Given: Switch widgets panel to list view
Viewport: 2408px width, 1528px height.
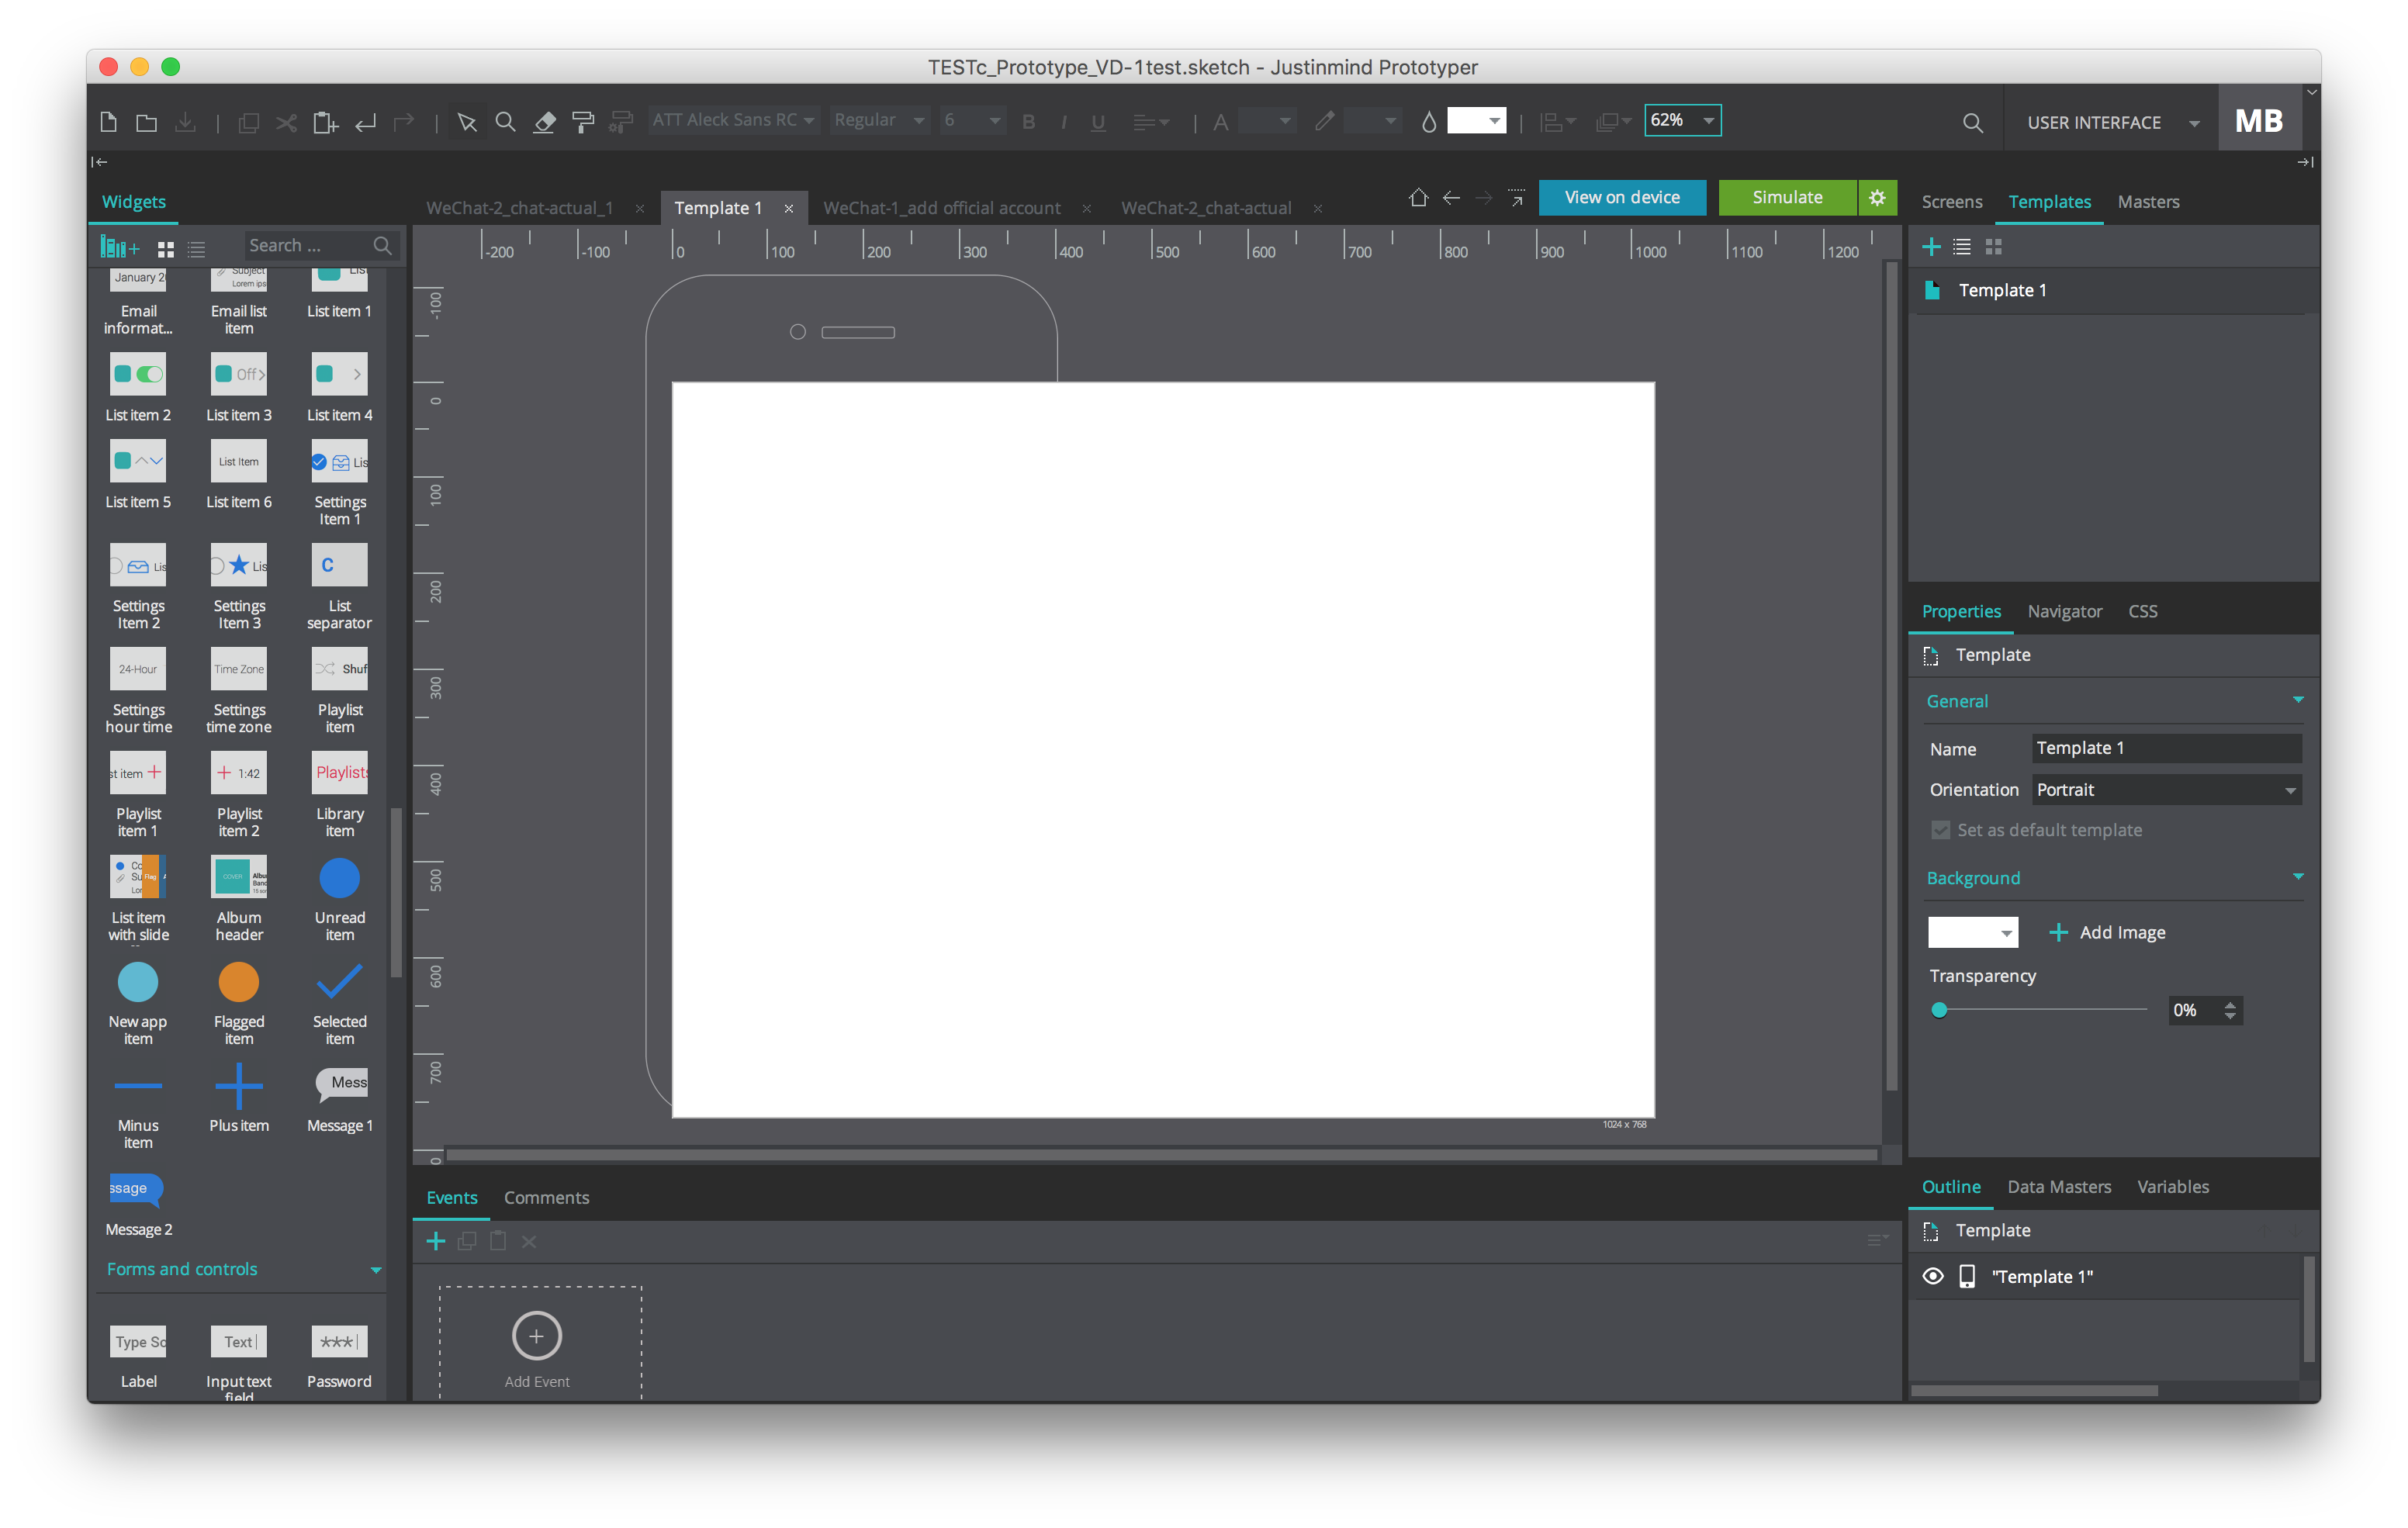Looking at the screenshot, I should pos(197,248).
